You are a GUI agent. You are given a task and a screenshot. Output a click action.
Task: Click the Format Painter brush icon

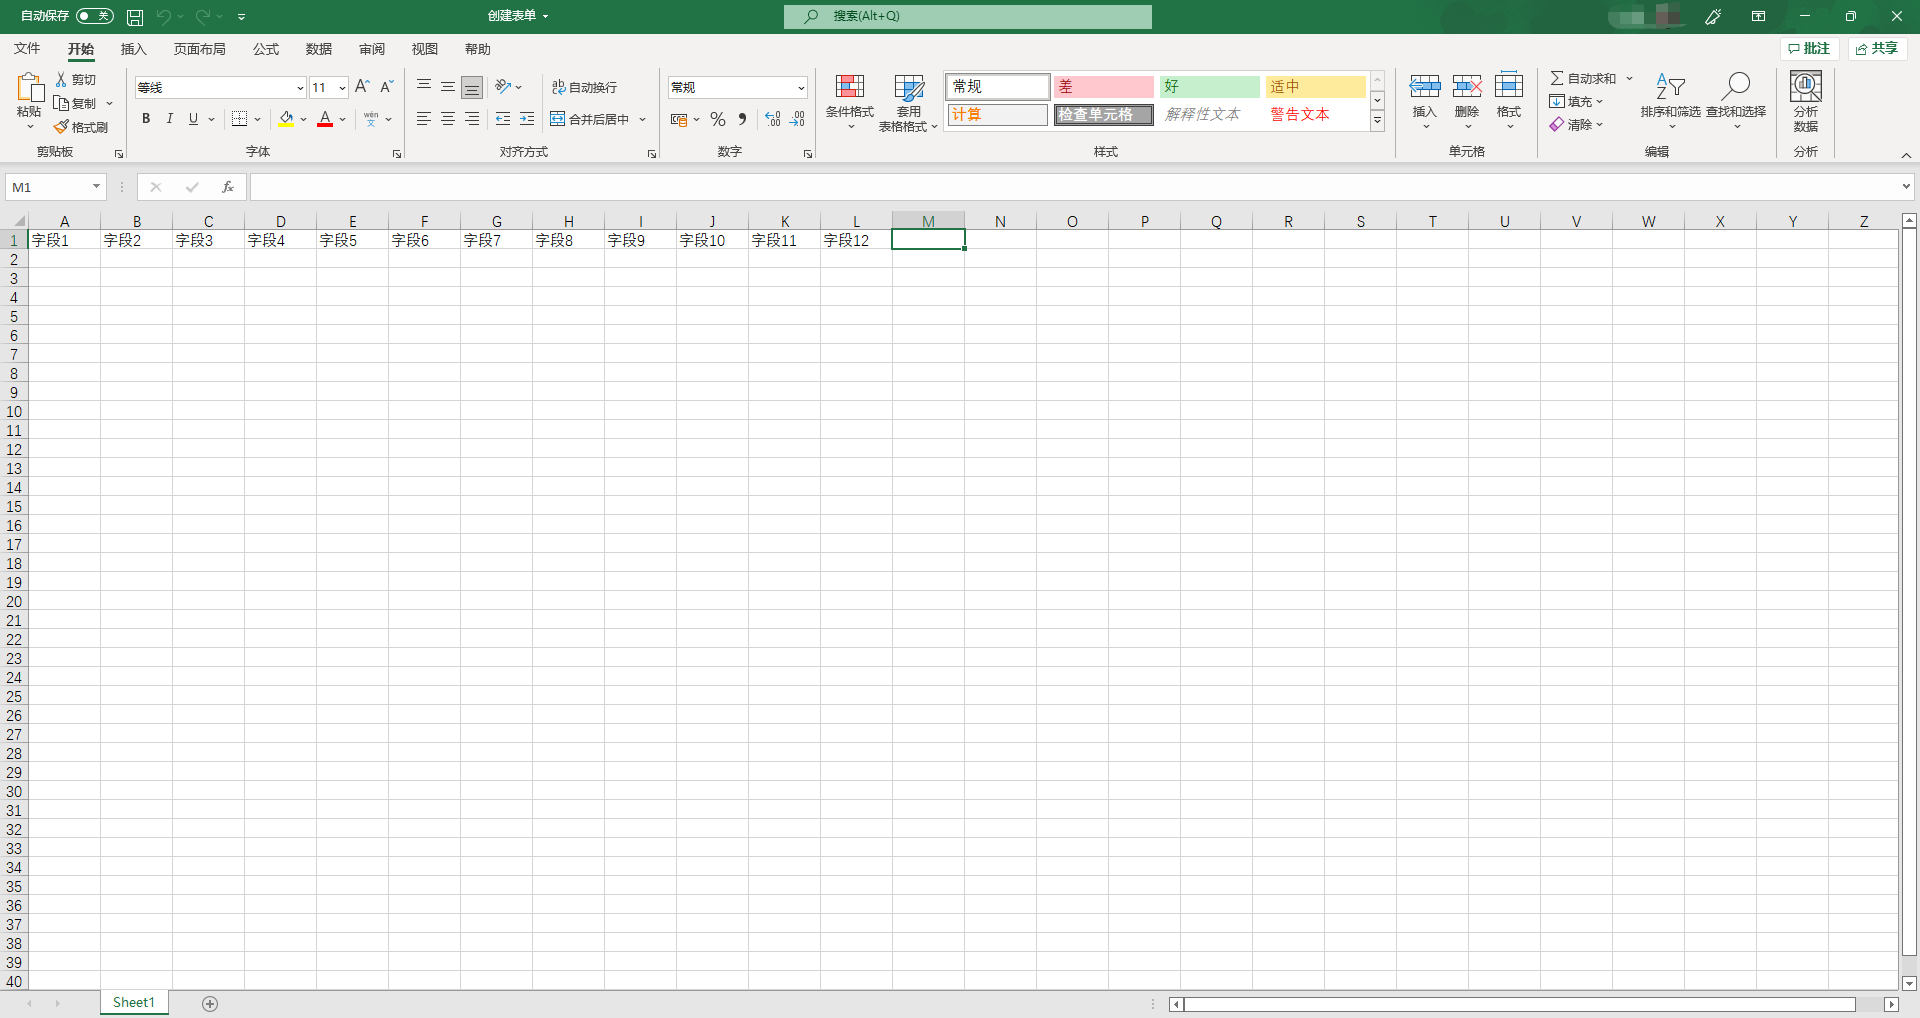click(62, 127)
